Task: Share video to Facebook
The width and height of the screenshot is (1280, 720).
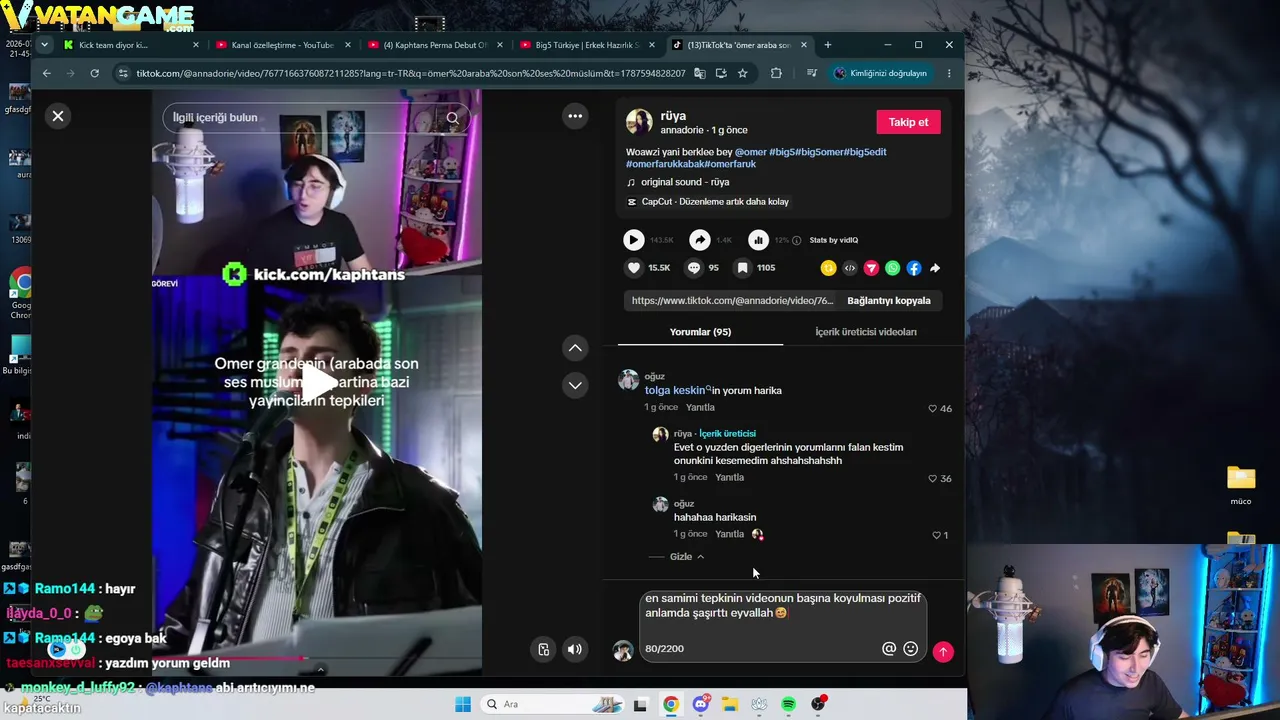Action: [x=914, y=268]
